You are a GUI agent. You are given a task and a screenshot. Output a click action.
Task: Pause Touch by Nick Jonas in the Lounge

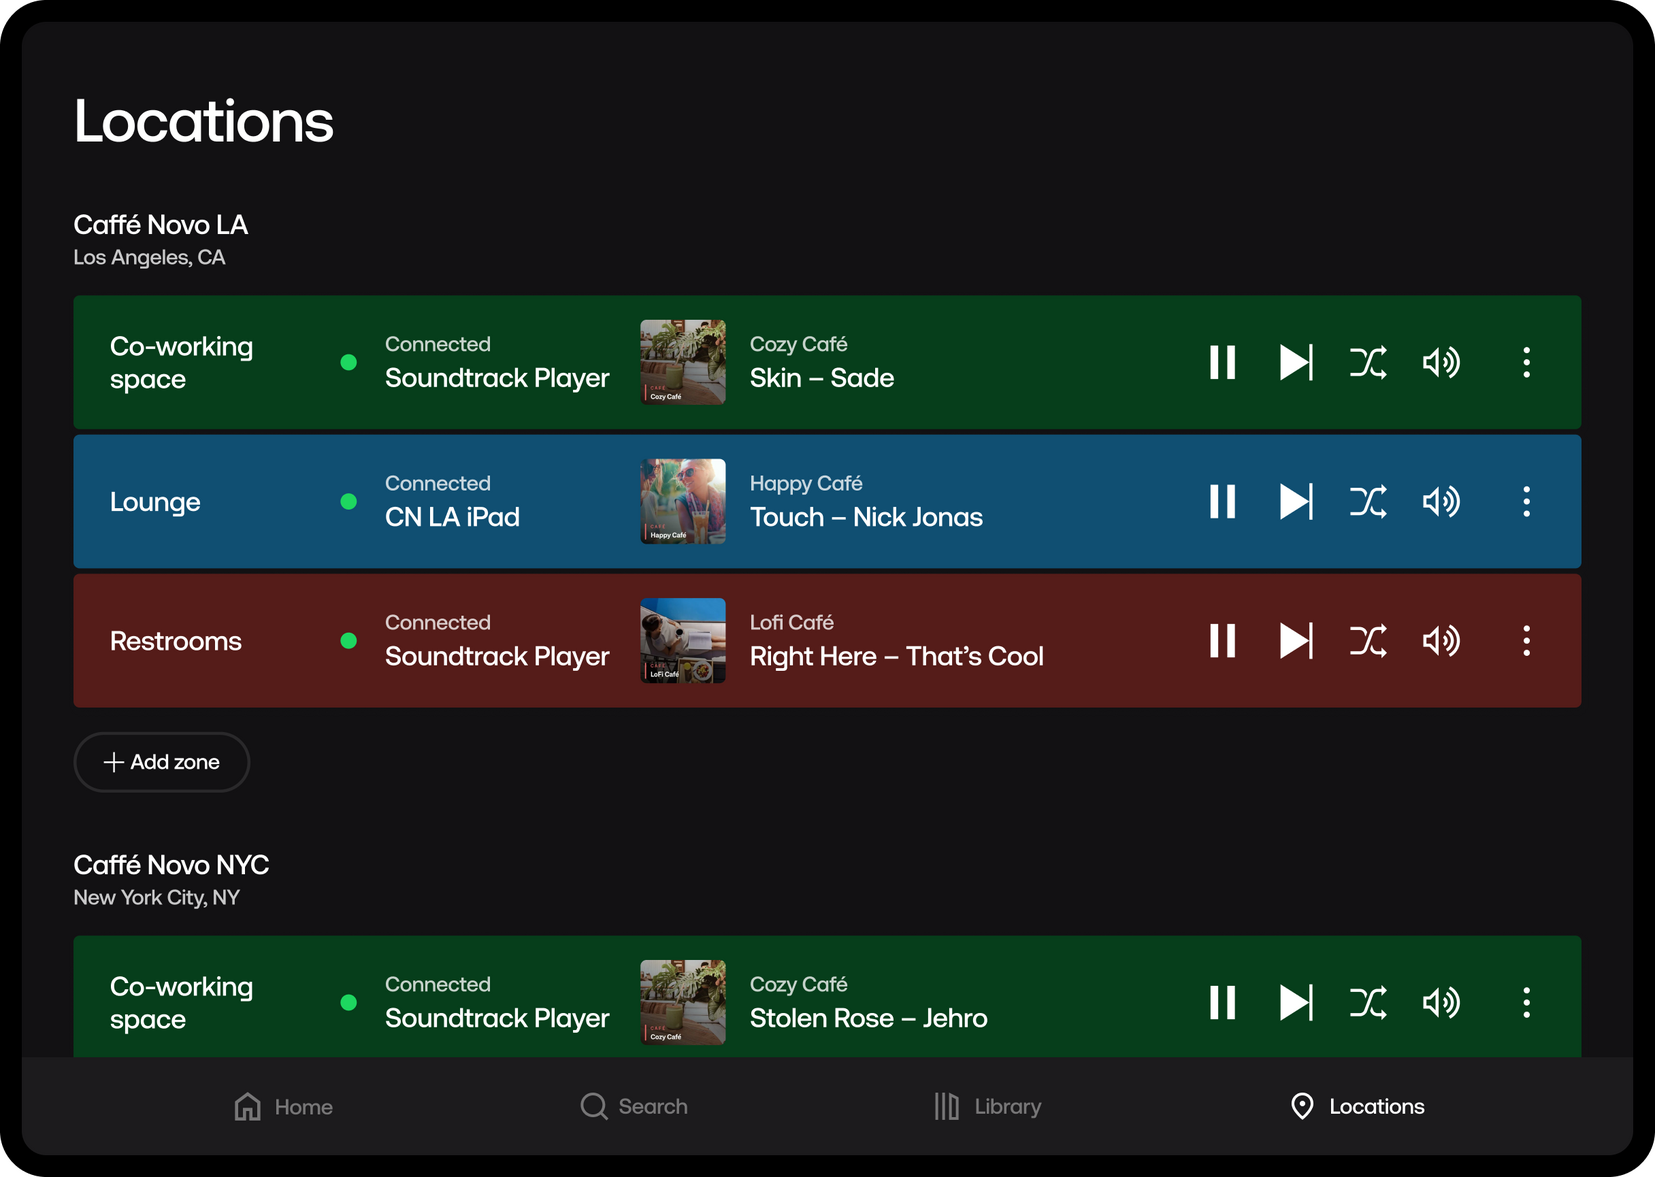click(x=1221, y=502)
